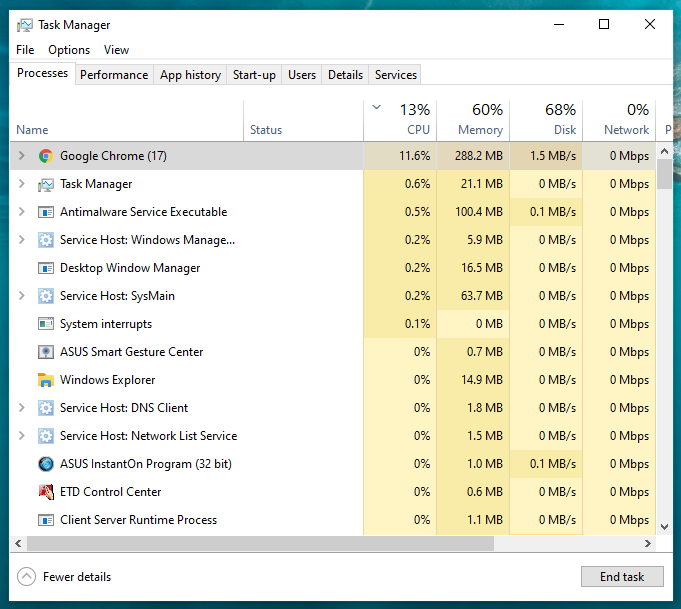Click the Task Manager title bar icon
The image size is (681, 609).
25,26
